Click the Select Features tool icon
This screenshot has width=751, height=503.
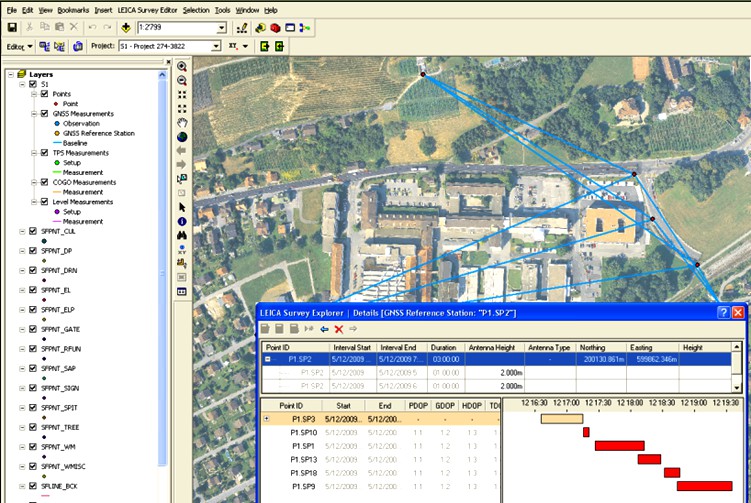(182, 179)
